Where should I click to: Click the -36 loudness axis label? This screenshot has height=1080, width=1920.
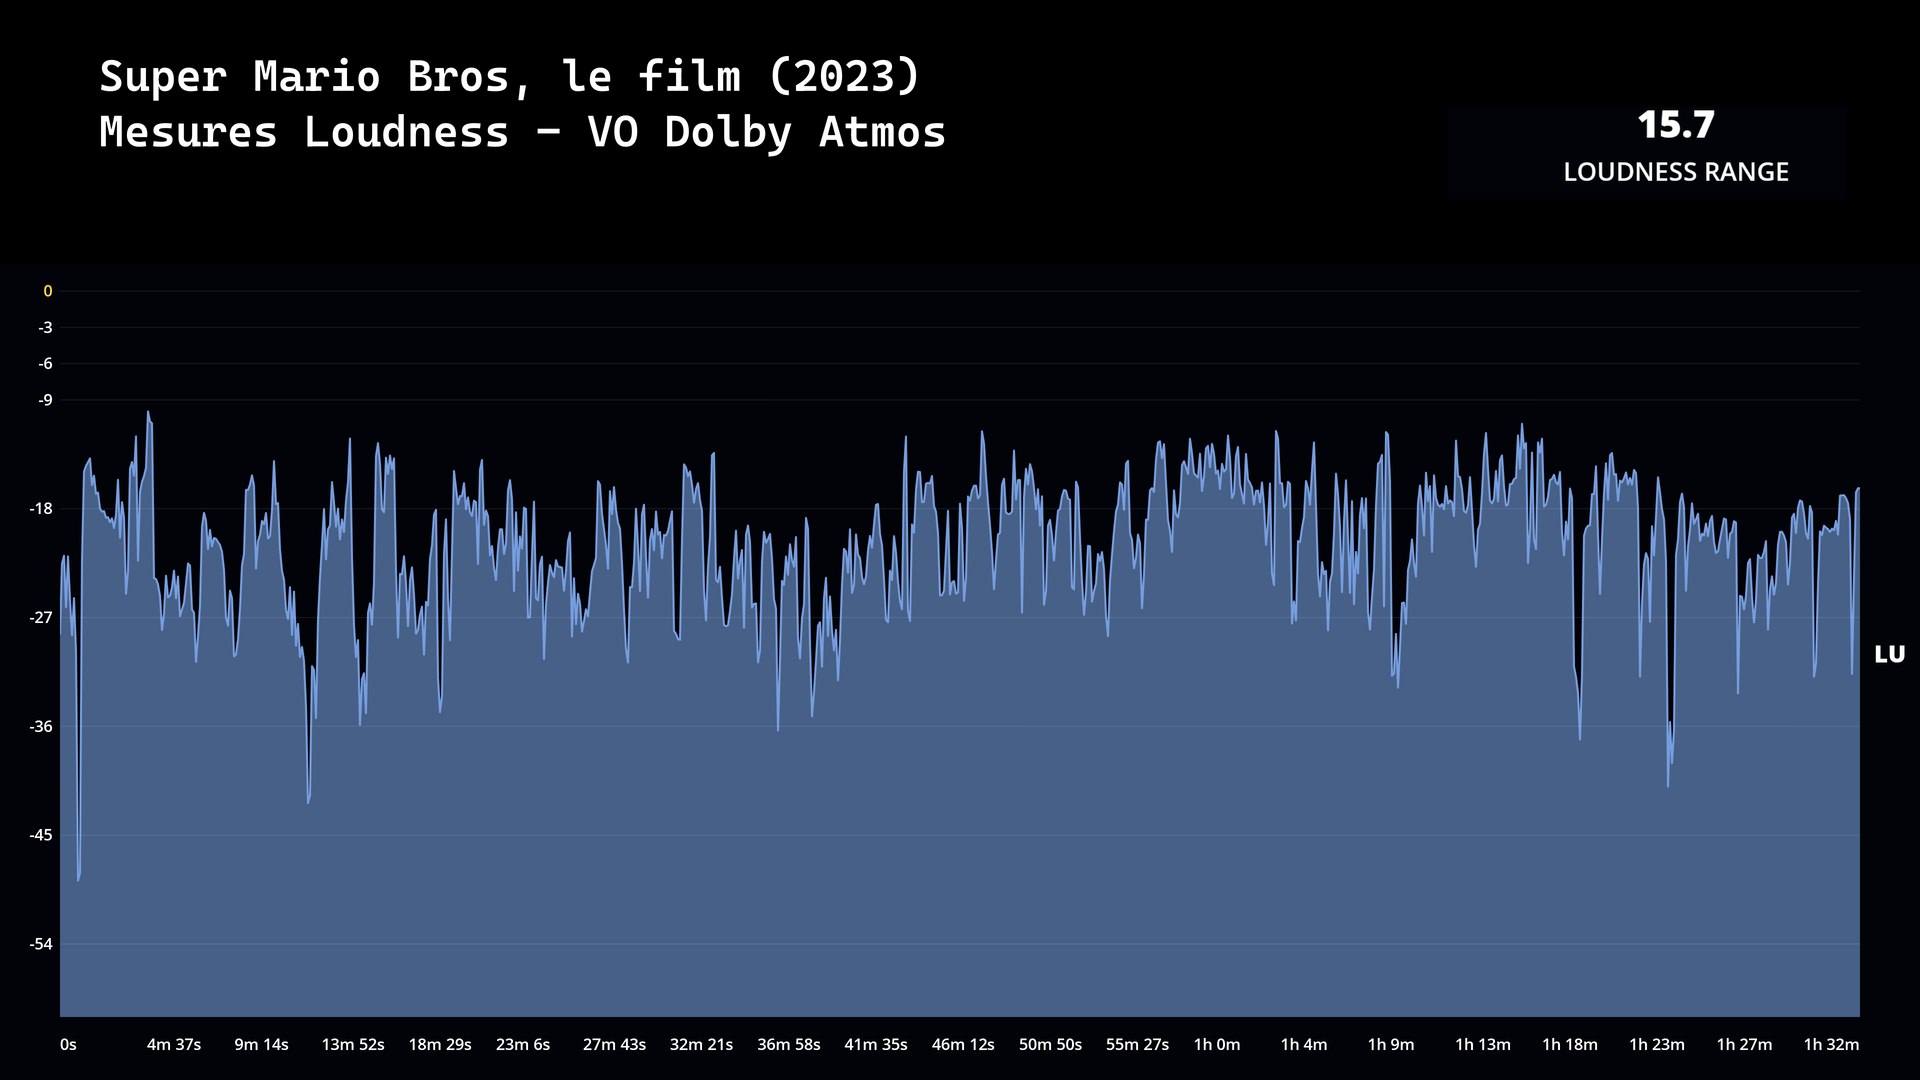point(41,727)
